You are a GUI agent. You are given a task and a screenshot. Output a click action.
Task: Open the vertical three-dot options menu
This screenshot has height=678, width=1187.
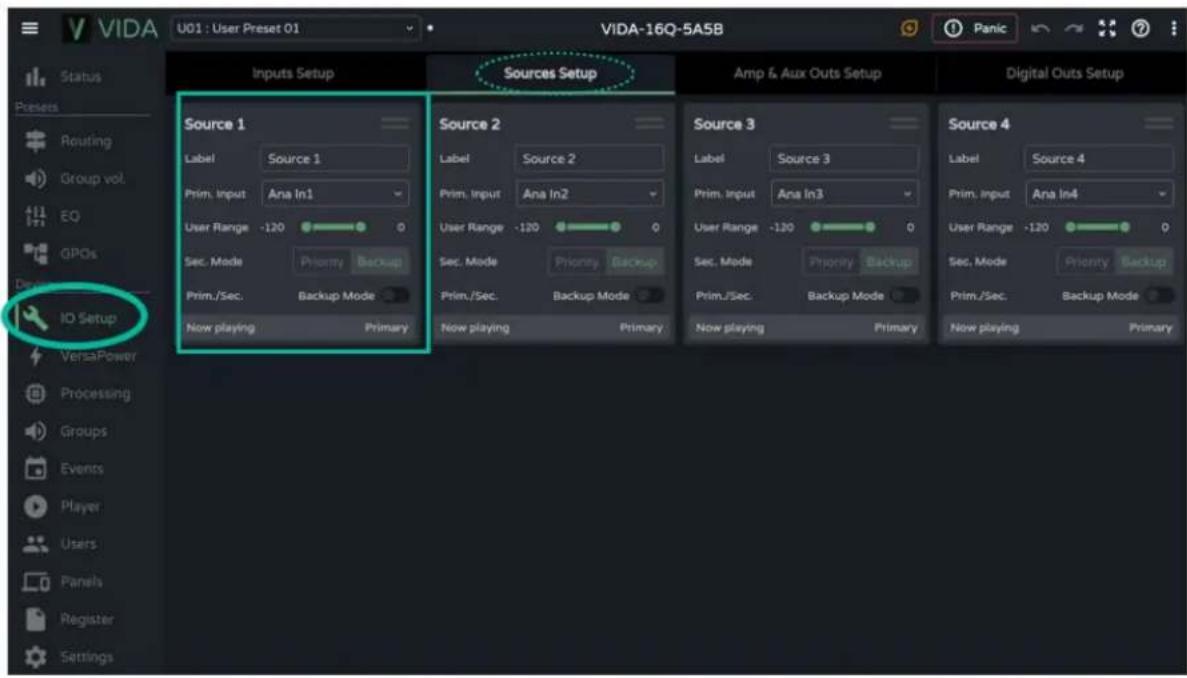1173,29
